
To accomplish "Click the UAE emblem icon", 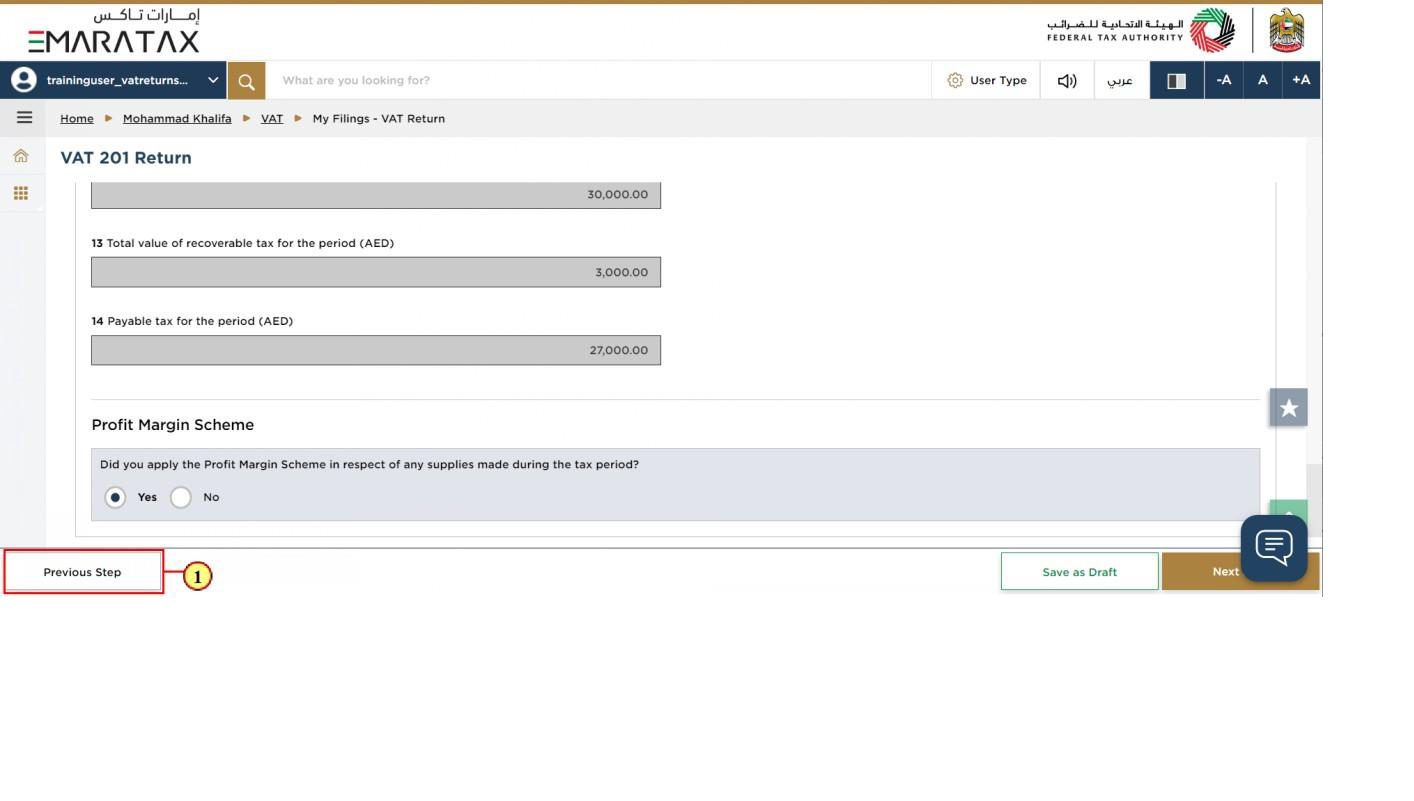I will click(1287, 30).
